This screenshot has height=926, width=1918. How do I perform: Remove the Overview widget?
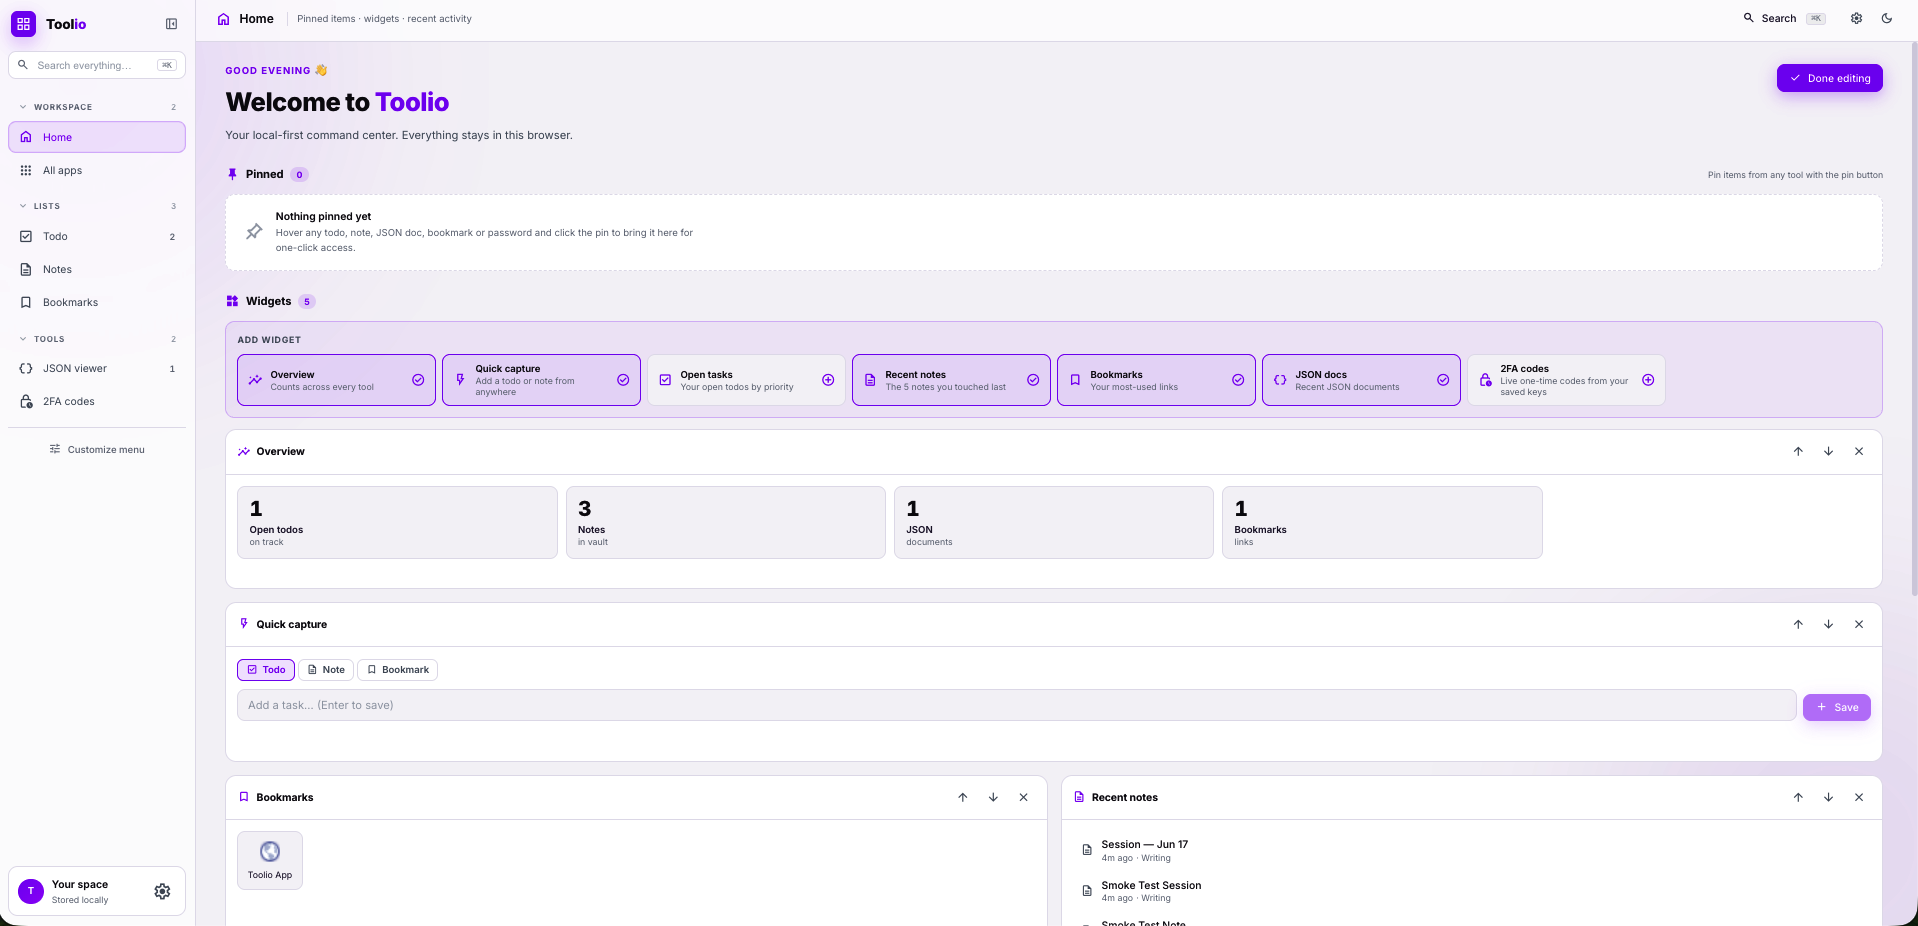click(x=1859, y=451)
